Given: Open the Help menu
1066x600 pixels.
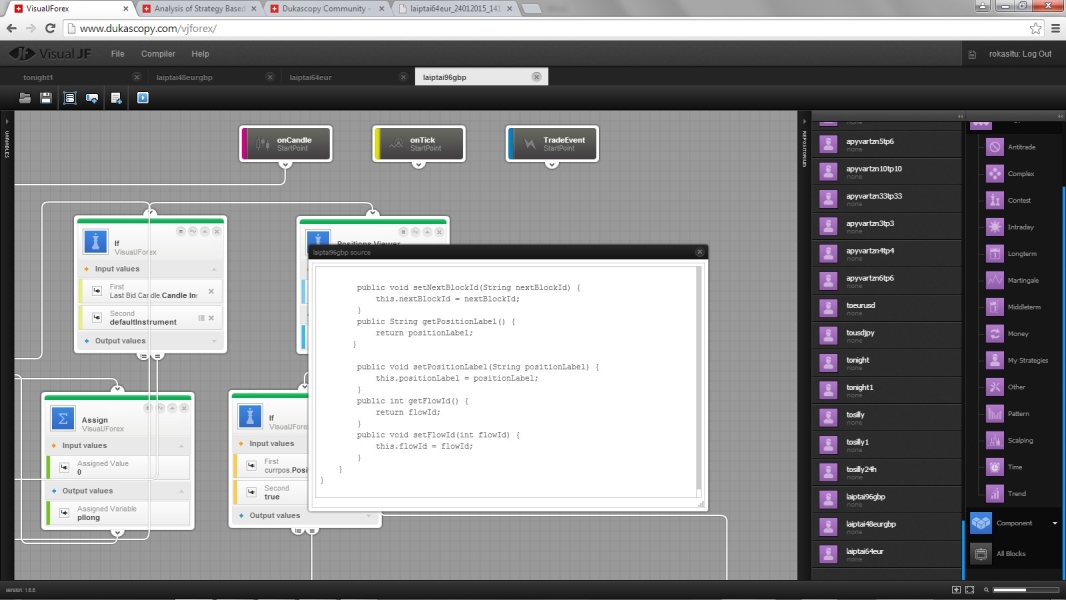Looking at the screenshot, I should click(x=200, y=54).
